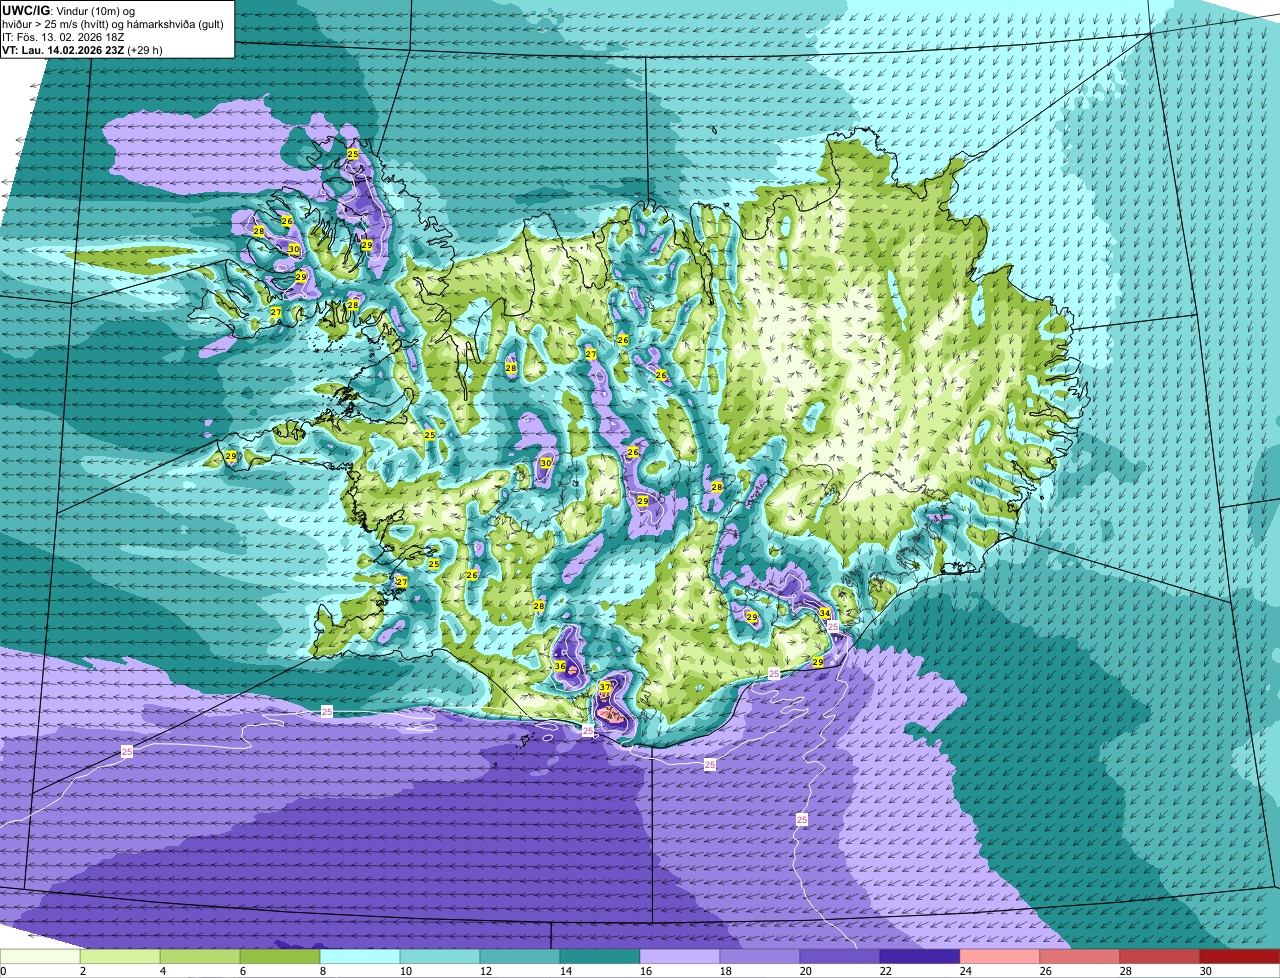Click the 24–26 m/s pink legend swatch
The width and height of the screenshot is (1280, 978).
pyautogui.click(x=1000, y=956)
